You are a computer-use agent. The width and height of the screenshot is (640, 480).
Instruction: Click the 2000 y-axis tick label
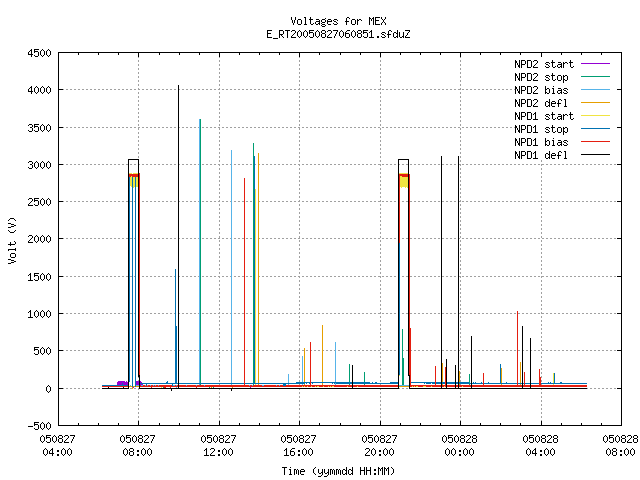pos(40,239)
